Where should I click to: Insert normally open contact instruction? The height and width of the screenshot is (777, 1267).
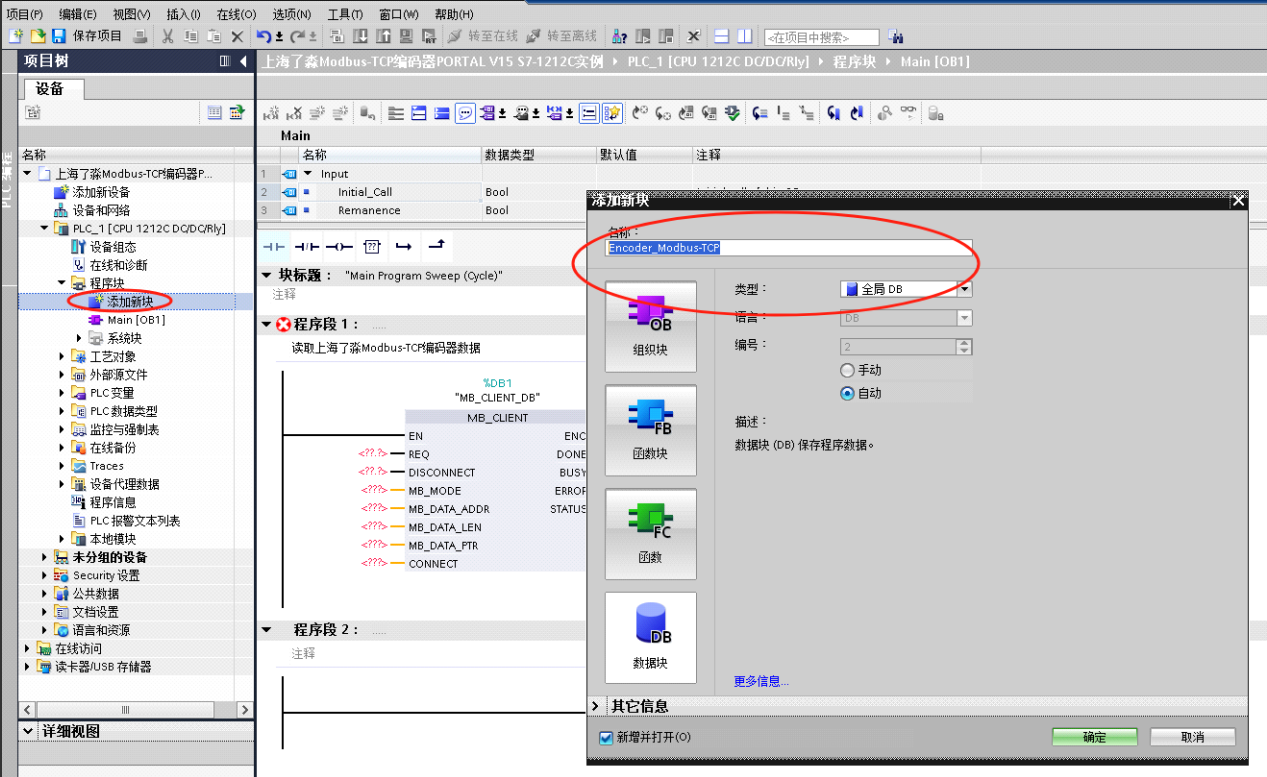273,246
